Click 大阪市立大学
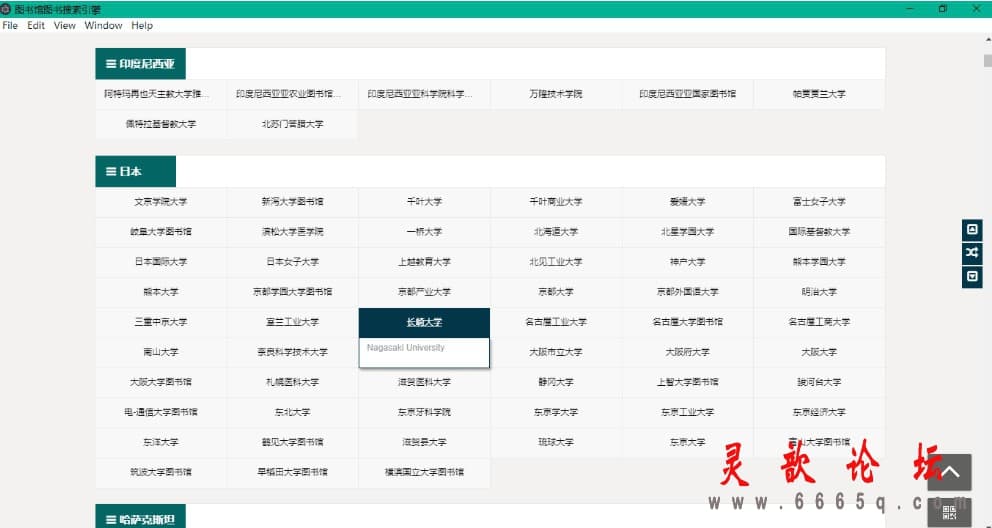Image resolution: width=992 pixels, height=528 pixels. [556, 352]
